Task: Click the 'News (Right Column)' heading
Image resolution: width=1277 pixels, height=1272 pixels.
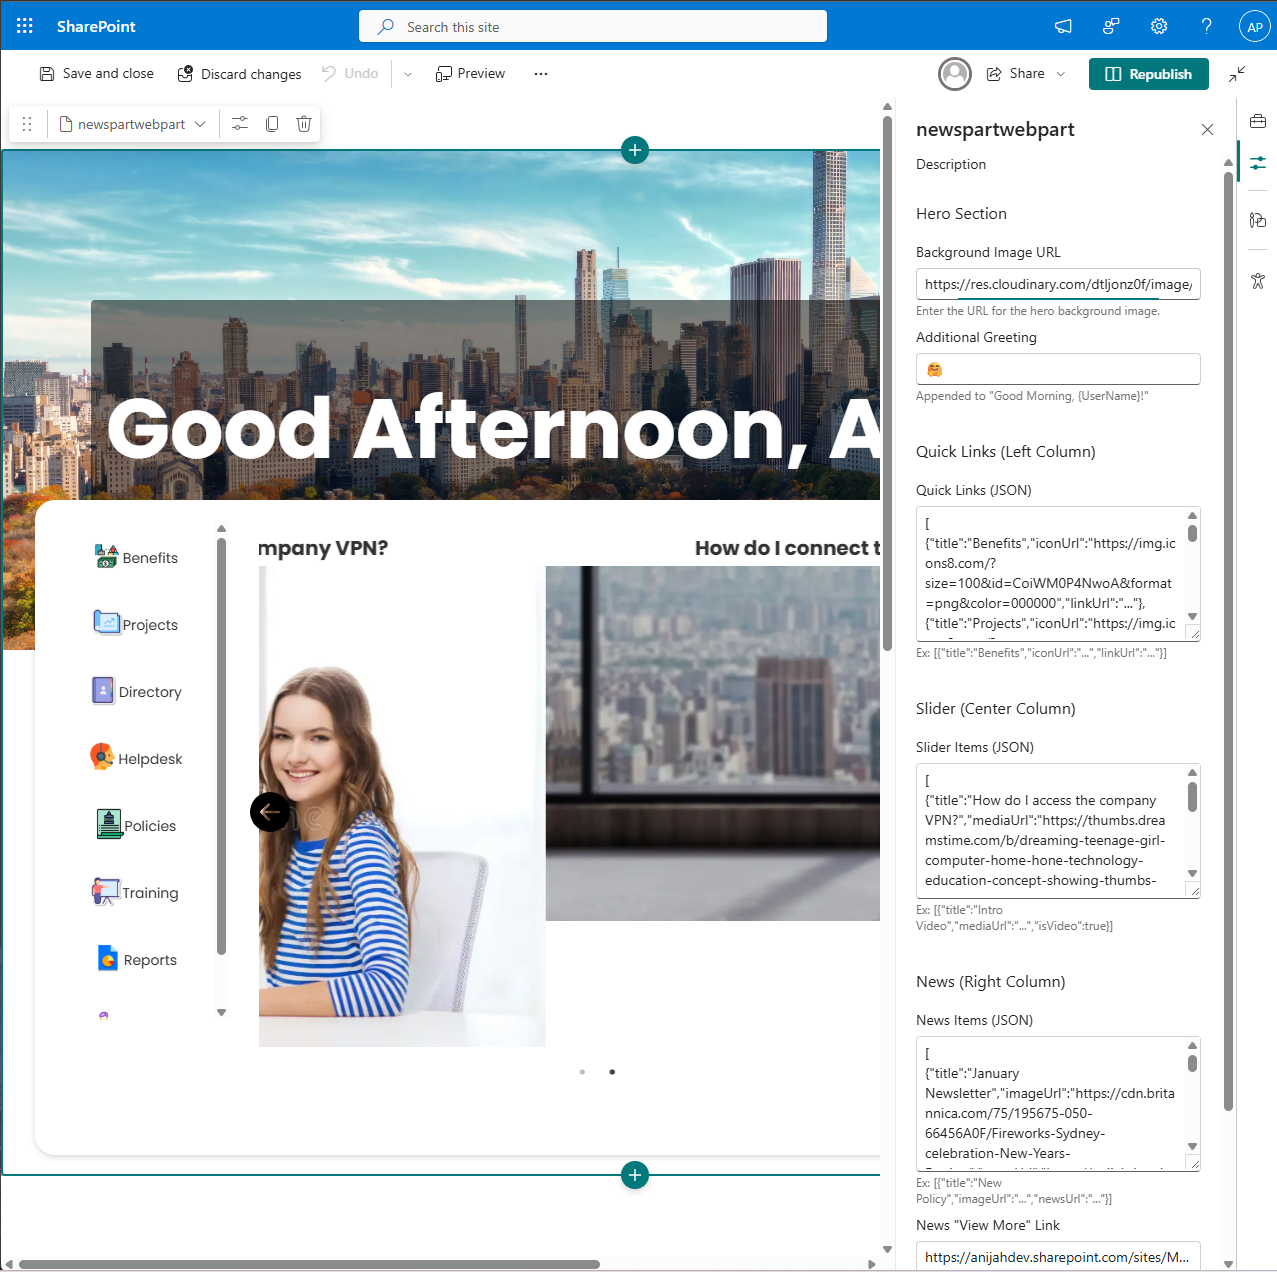Action: [991, 982]
